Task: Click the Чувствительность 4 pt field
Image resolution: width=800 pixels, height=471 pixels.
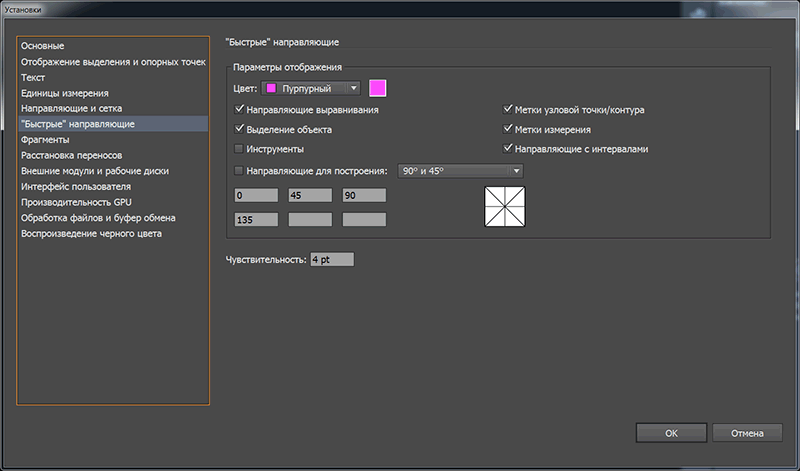Action: pyautogui.click(x=332, y=259)
